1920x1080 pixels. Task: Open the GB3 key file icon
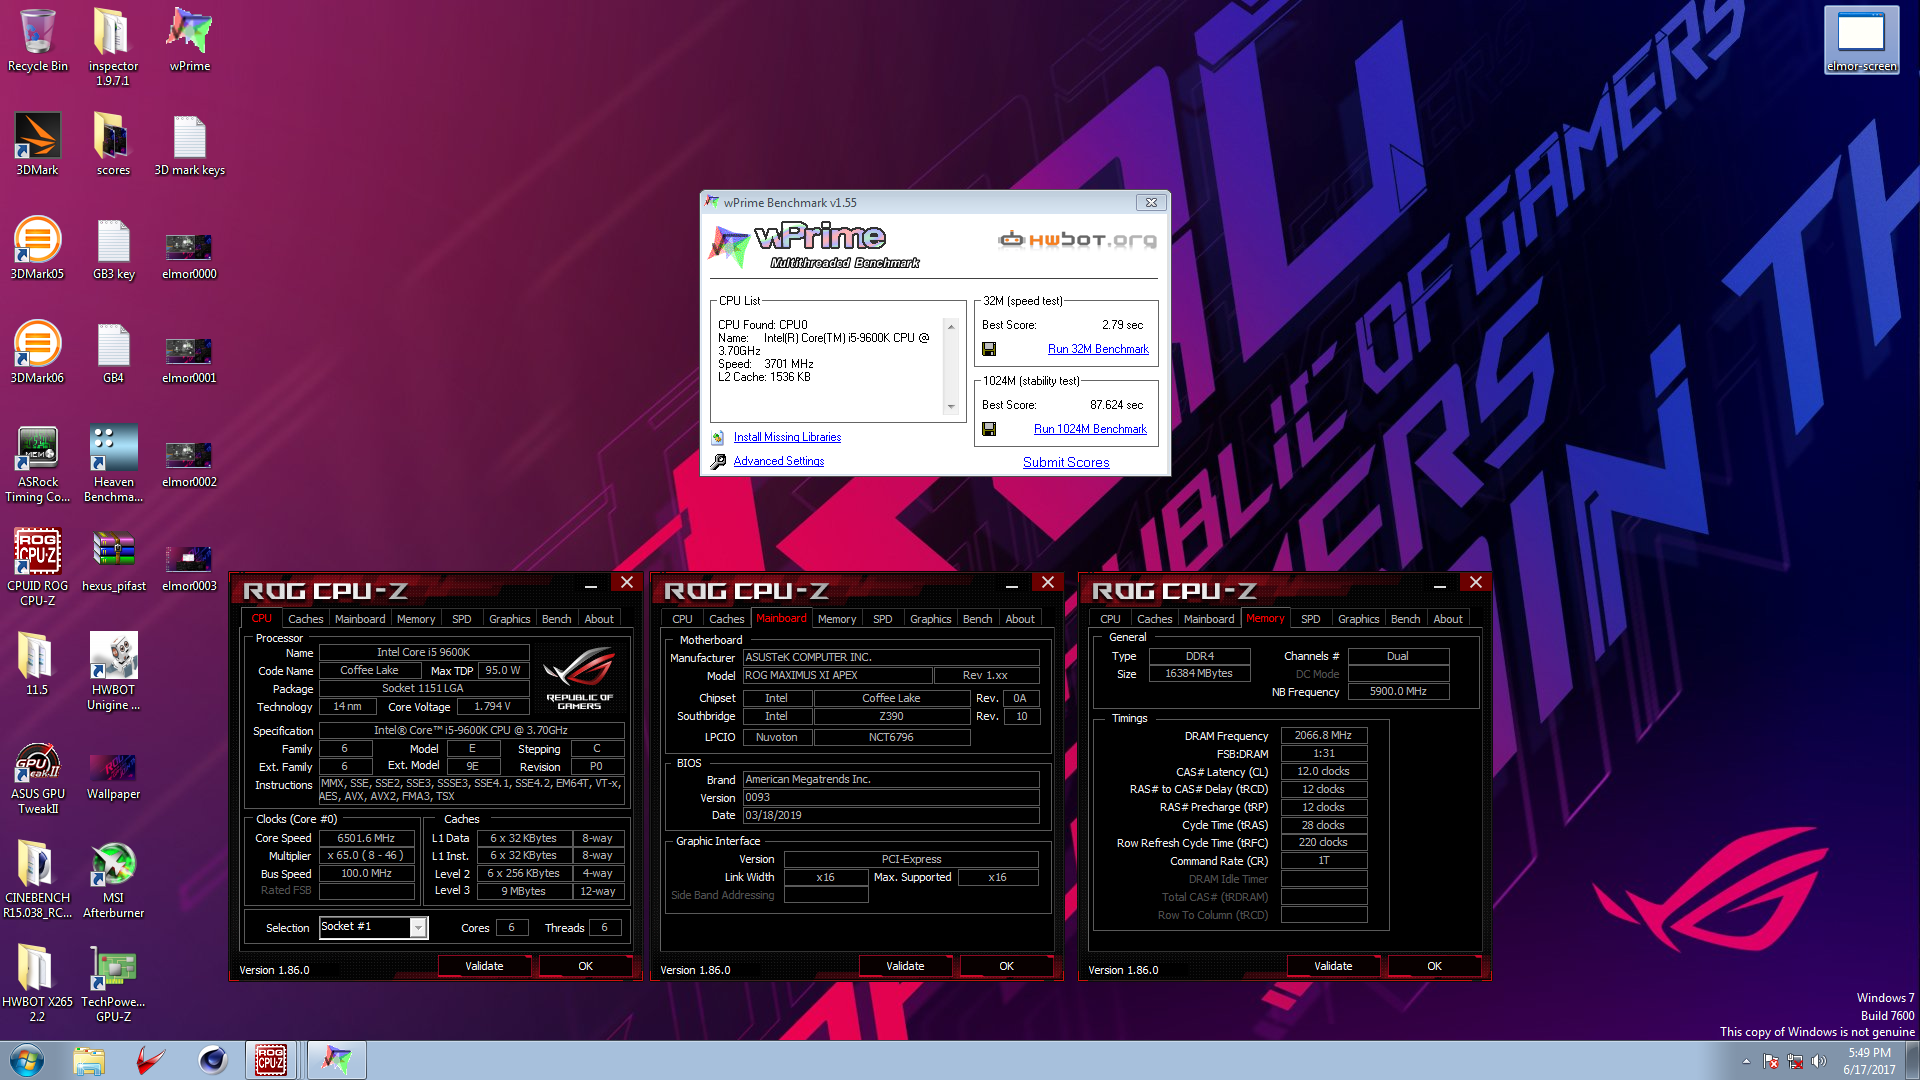(x=113, y=249)
